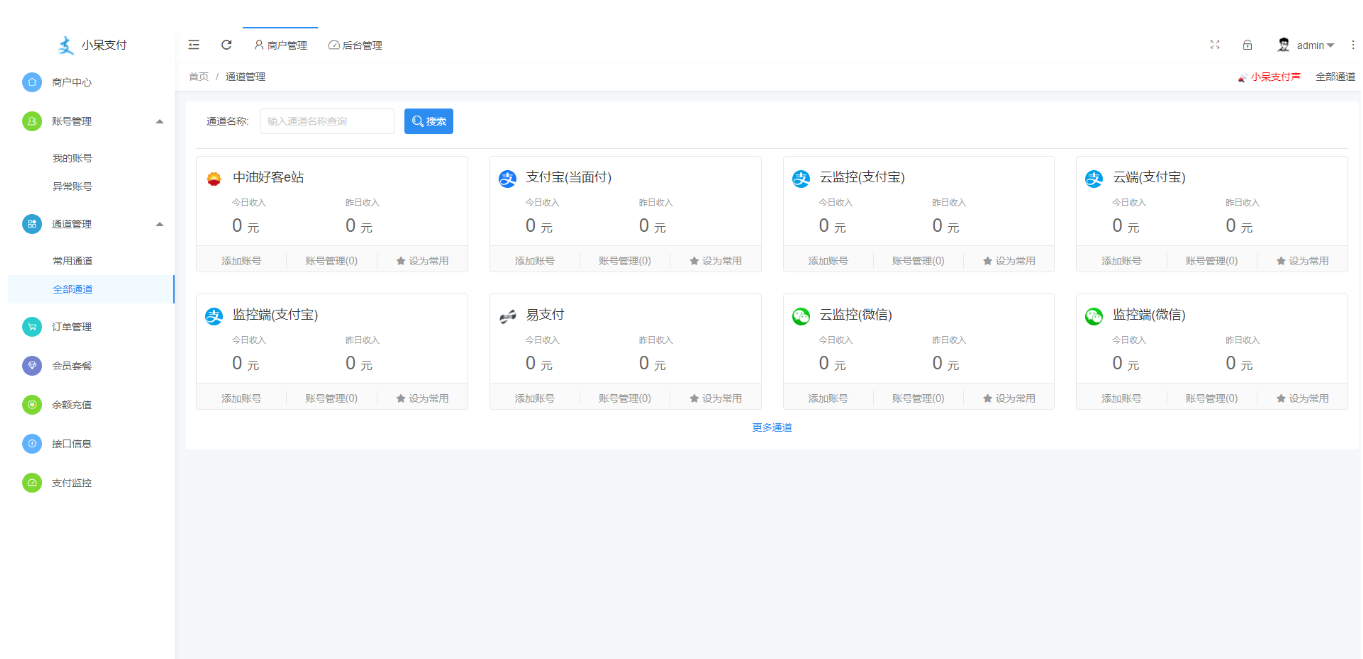Switch to the 后台管理 tab
Viewport: 1363px width, 659px height.
click(355, 45)
